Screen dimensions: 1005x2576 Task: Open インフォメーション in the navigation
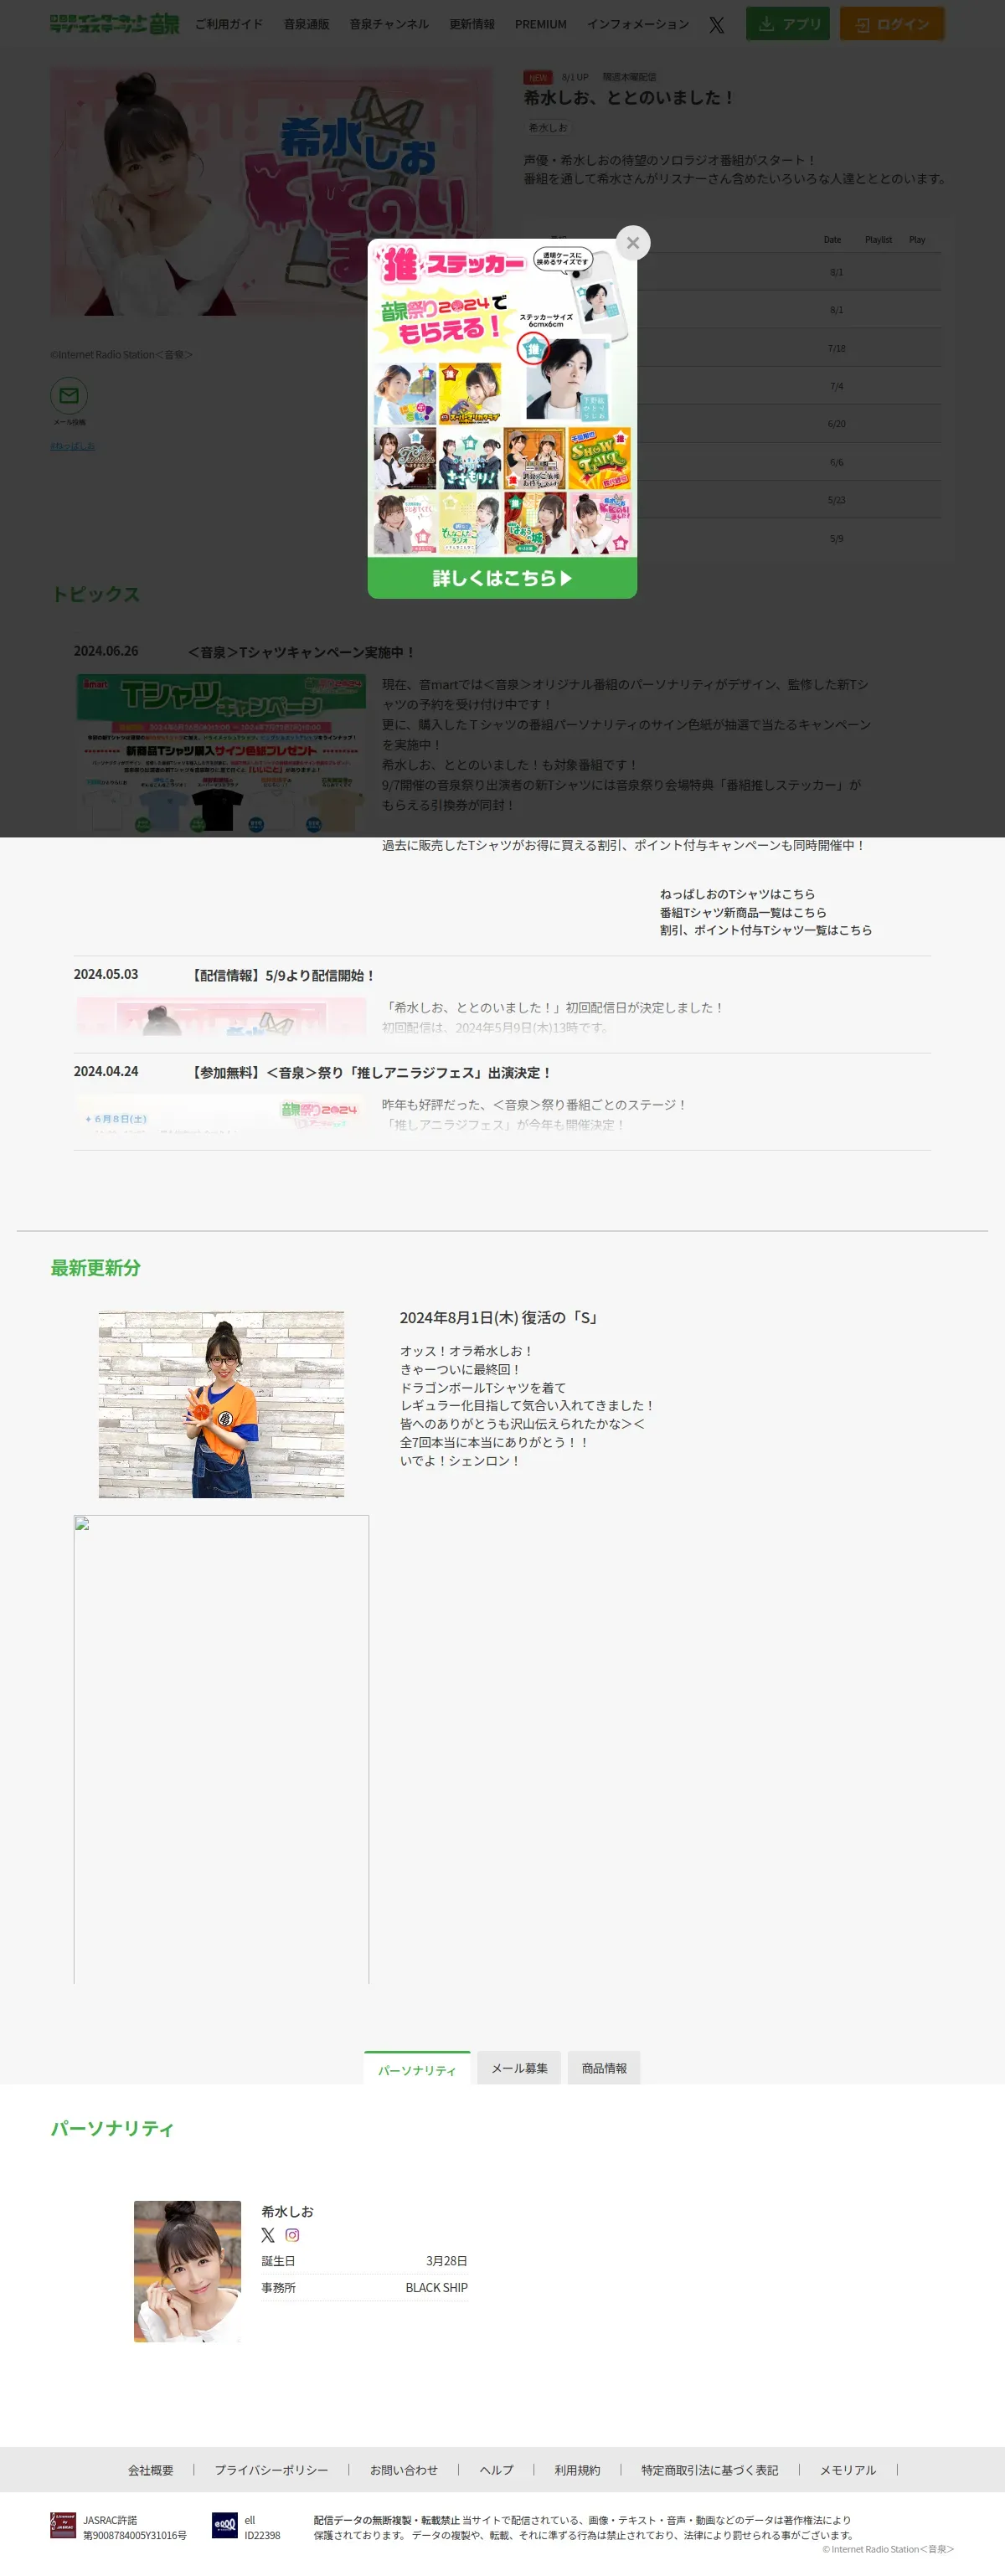(x=638, y=24)
